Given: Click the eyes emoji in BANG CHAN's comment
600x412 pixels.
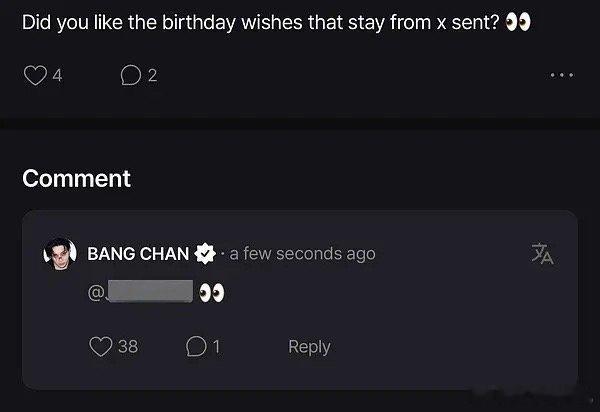Looking at the screenshot, I should click(211, 293).
